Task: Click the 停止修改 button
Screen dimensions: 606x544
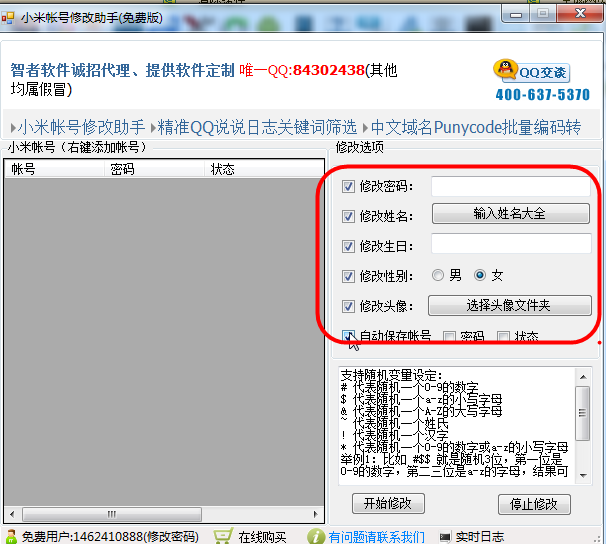Action: 534,504
